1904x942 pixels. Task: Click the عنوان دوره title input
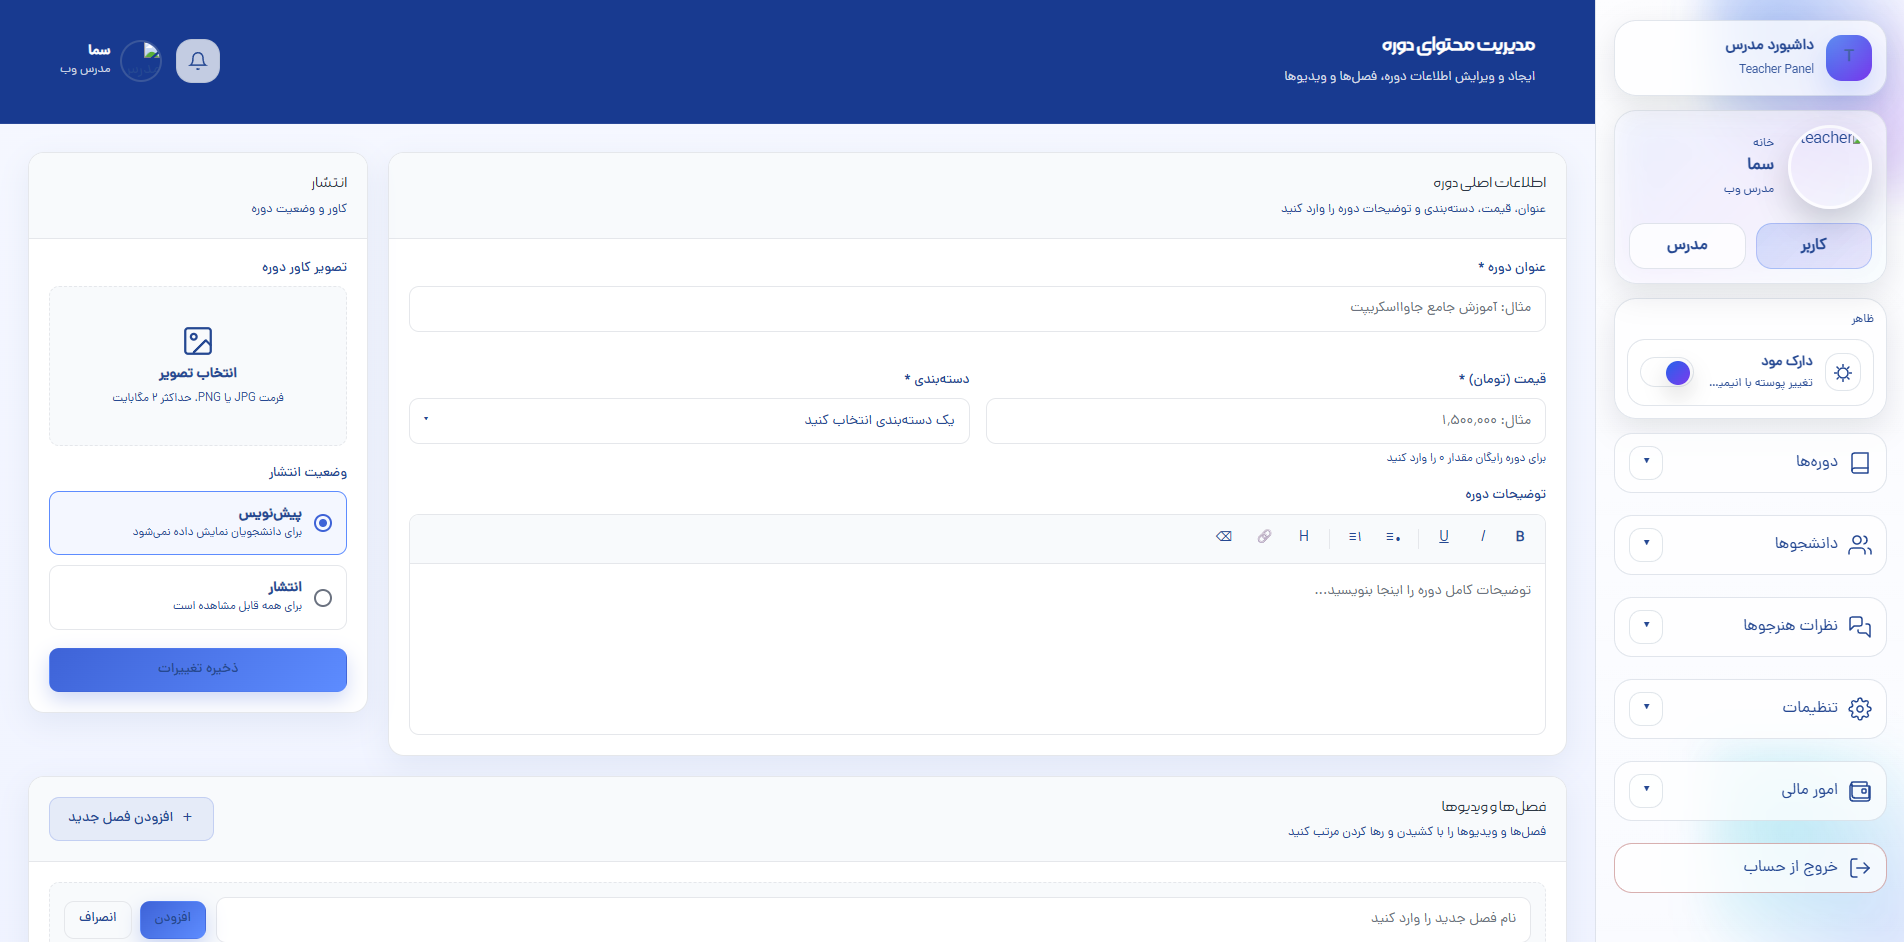point(977,309)
